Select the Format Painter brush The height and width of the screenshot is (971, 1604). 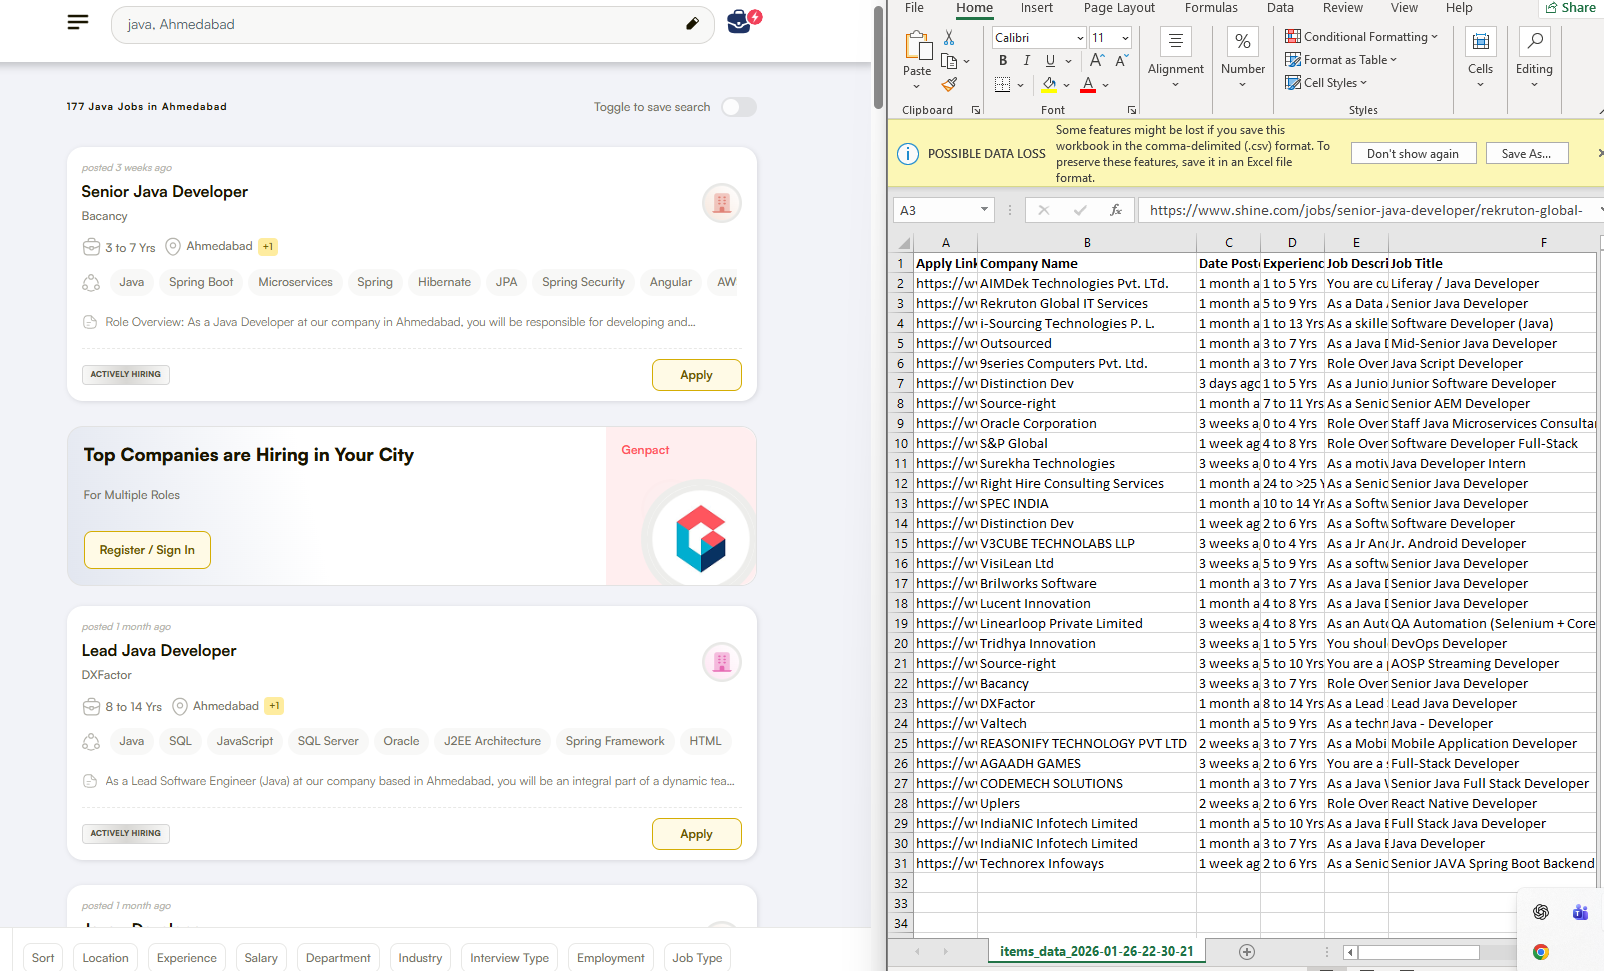point(949,85)
